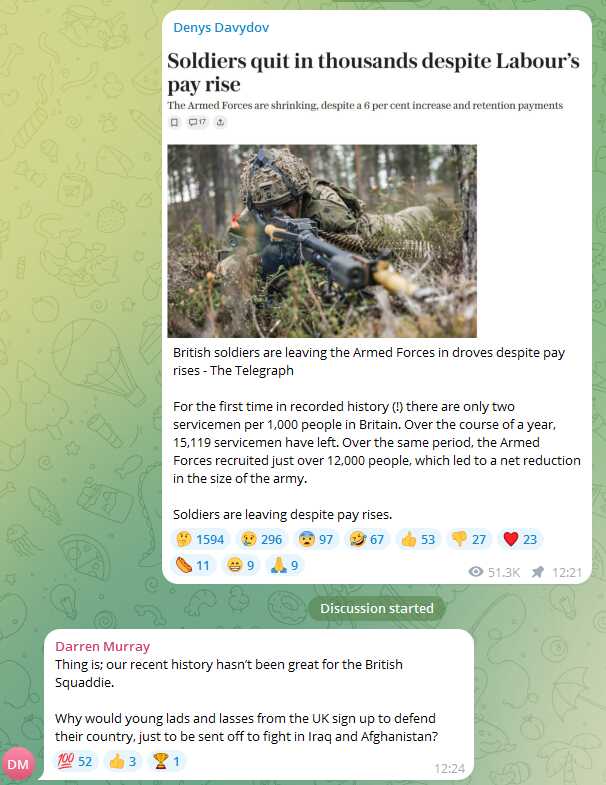The width and height of the screenshot is (606, 785).
Task: Click the hot dog reaction with 11
Action: [194, 565]
